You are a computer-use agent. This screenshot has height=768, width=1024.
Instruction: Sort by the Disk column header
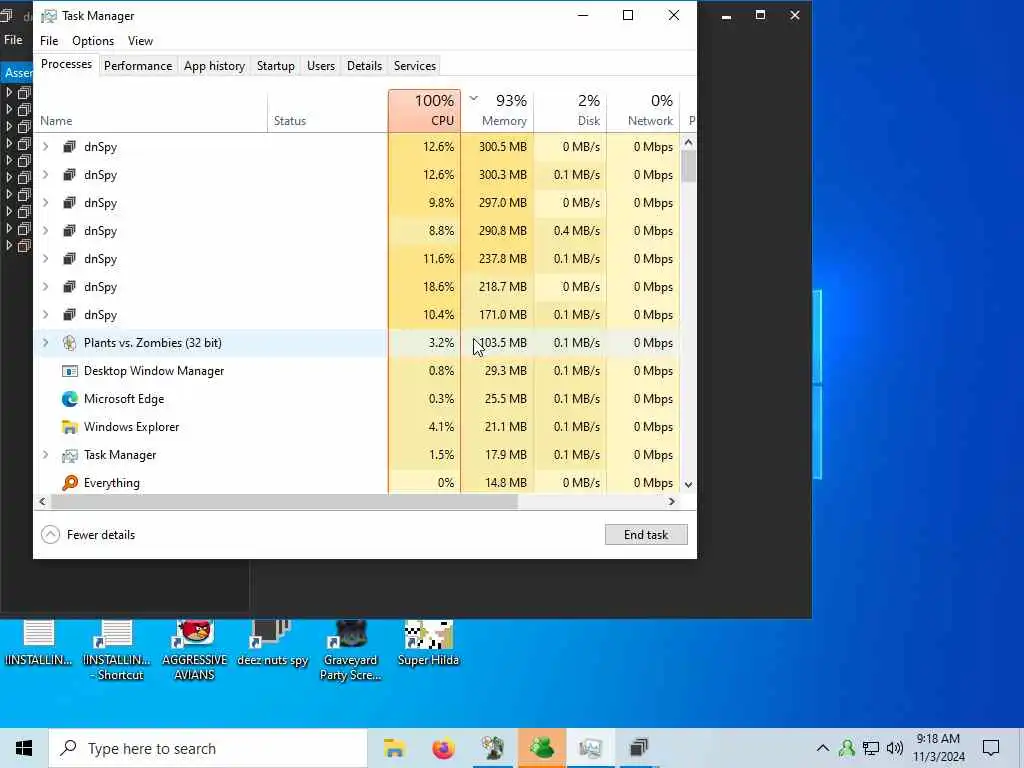click(571, 111)
